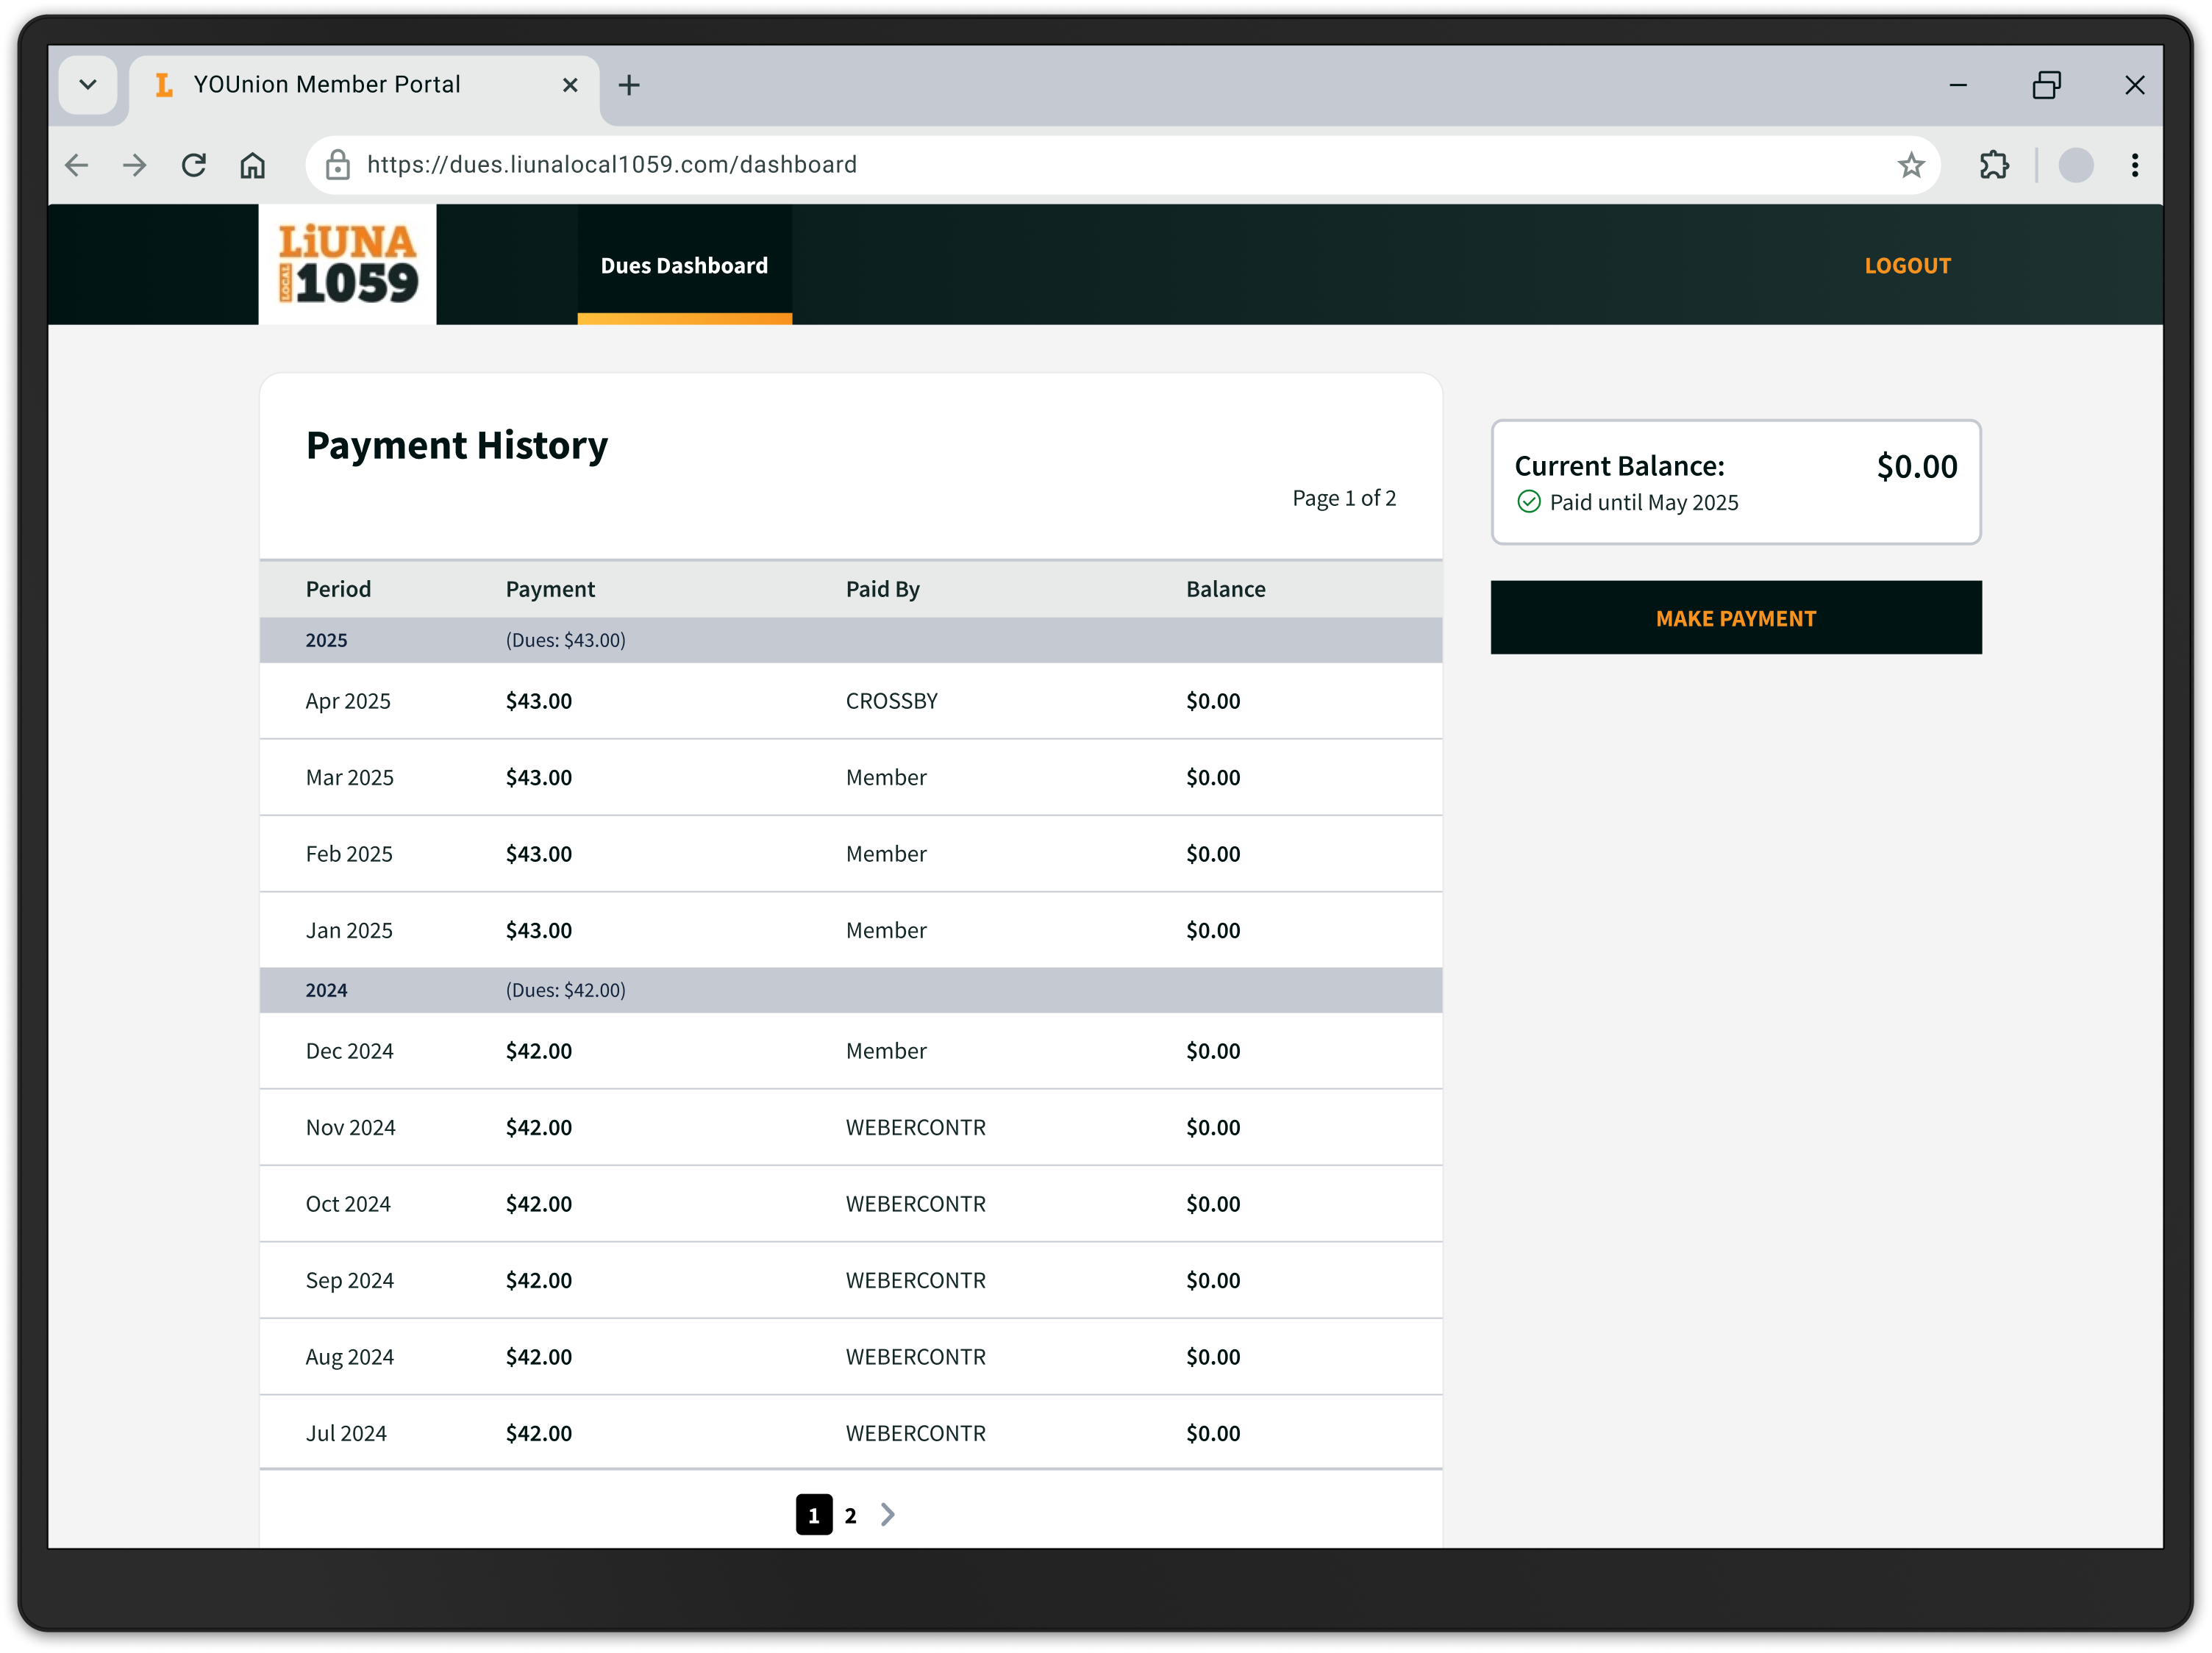Click WEBERCONTR in the Oct 2024 row

(915, 1204)
